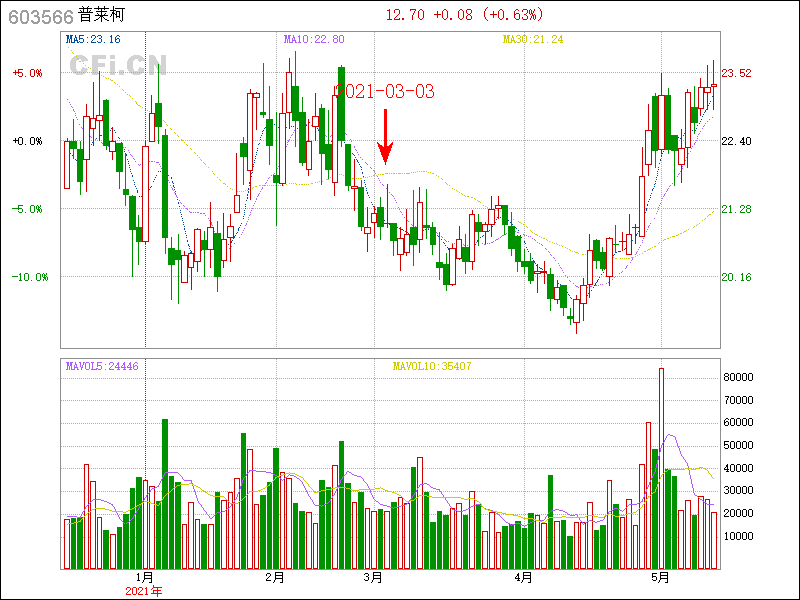Screen dimensions: 800x600
Task: Click the stock name 普莱柯
Action: (x=104, y=16)
